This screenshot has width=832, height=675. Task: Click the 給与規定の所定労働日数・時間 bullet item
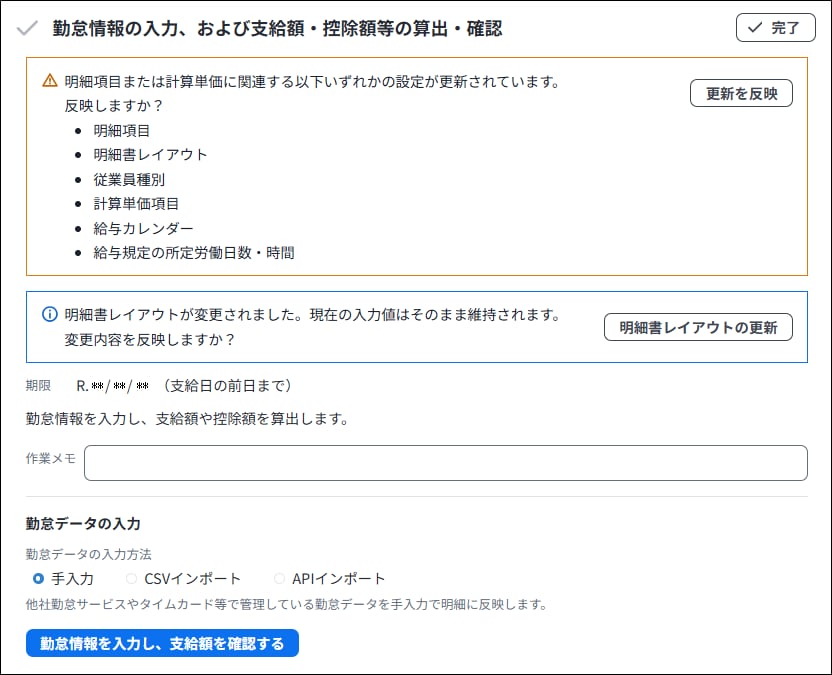[194, 253]
